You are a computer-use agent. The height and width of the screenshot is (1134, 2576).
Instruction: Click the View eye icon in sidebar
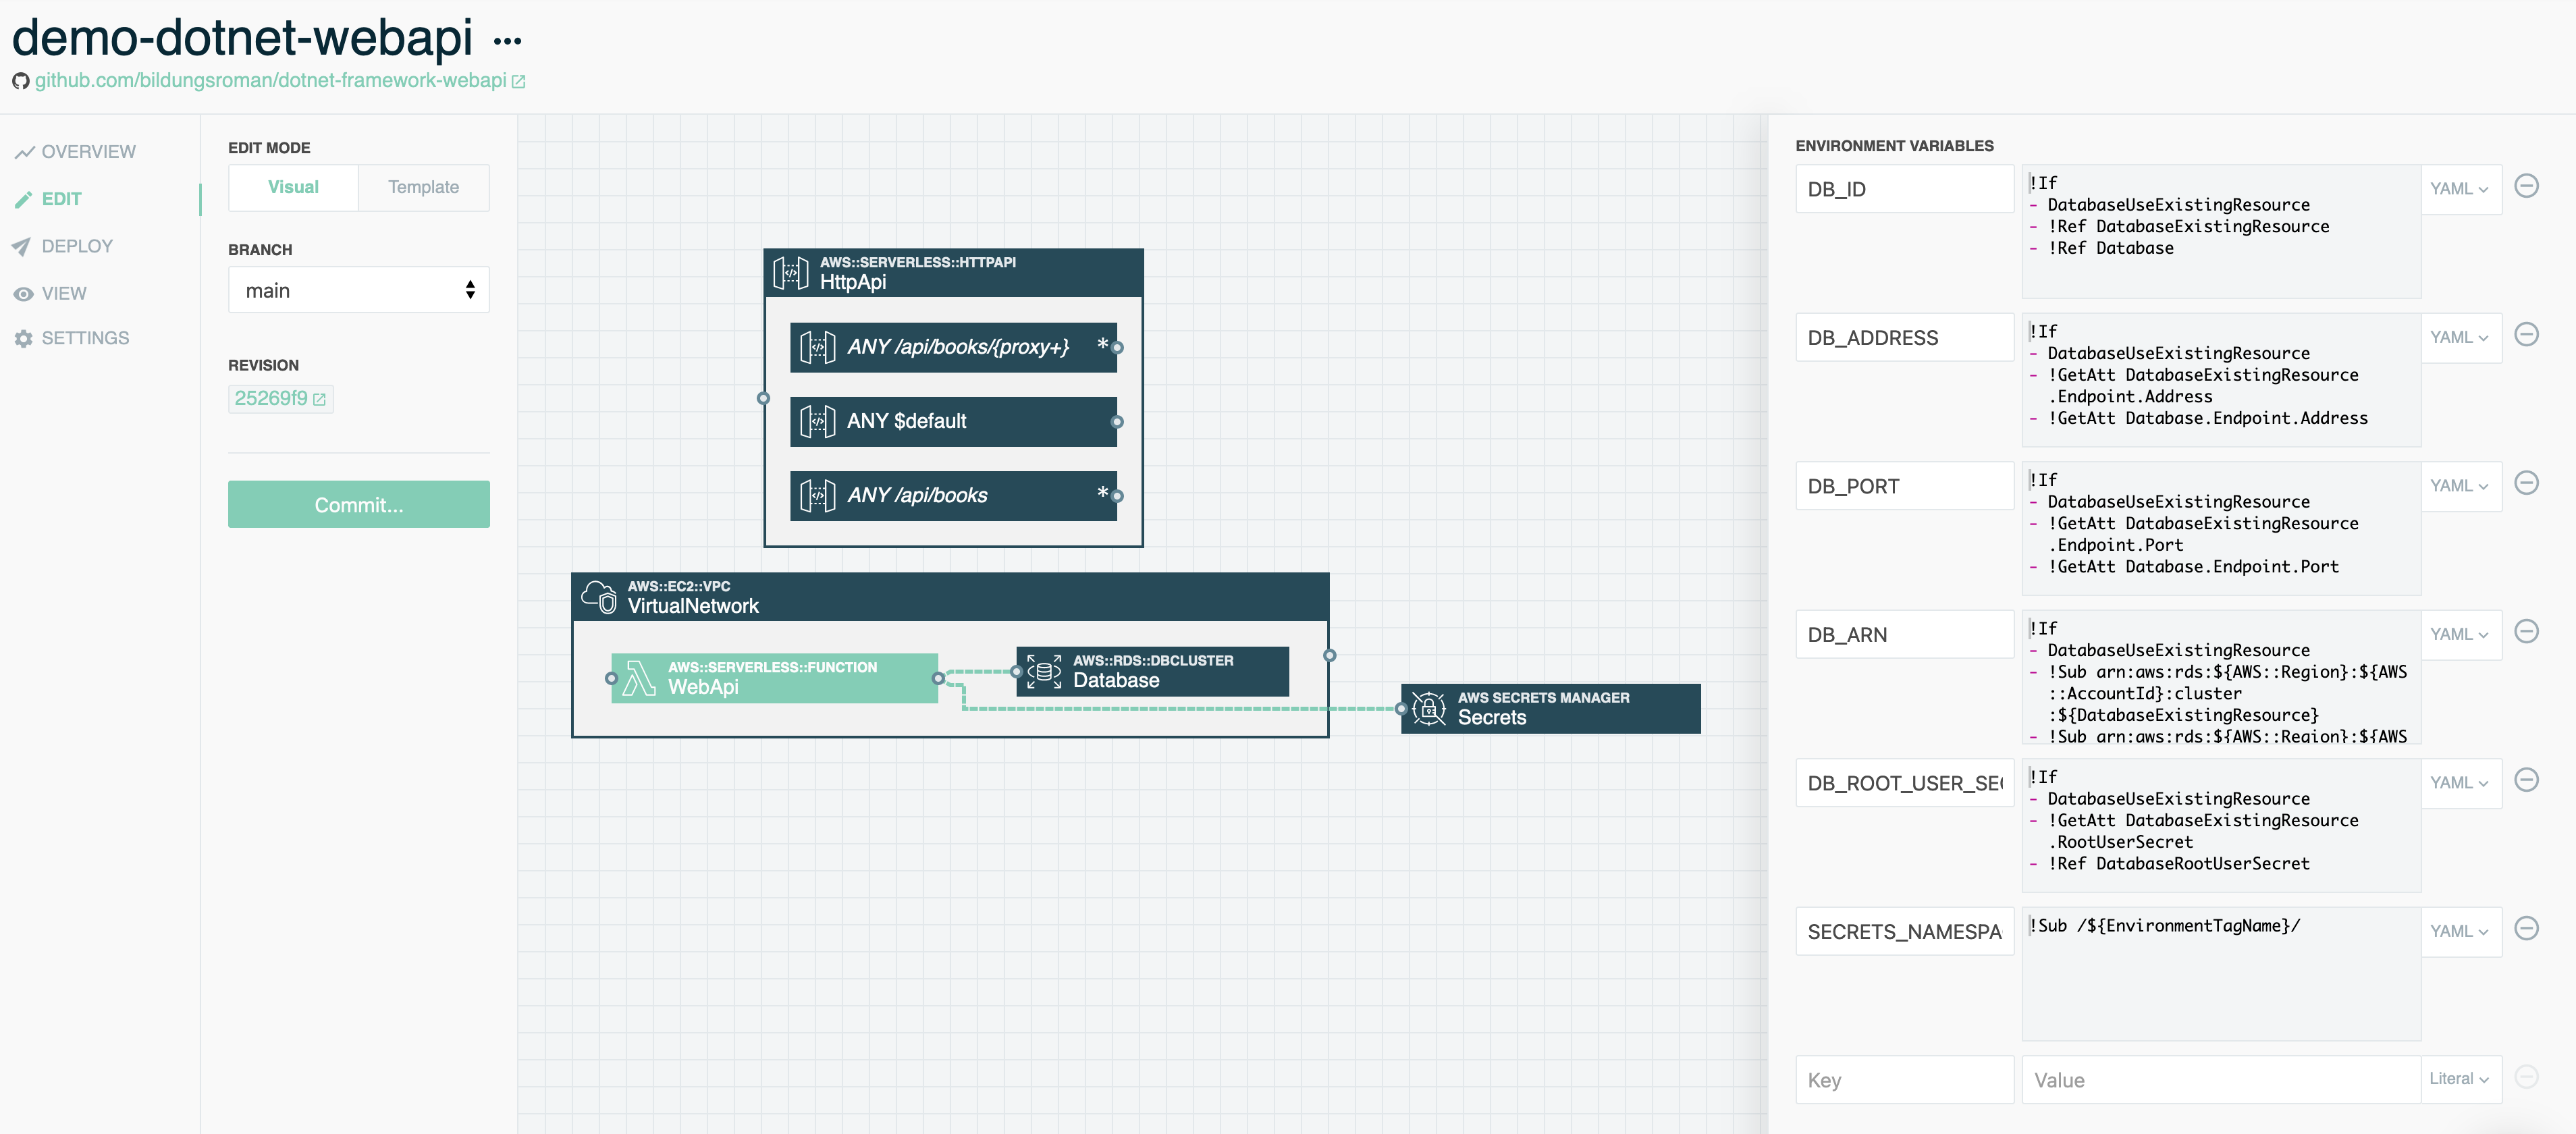click(x=23, y=294)
